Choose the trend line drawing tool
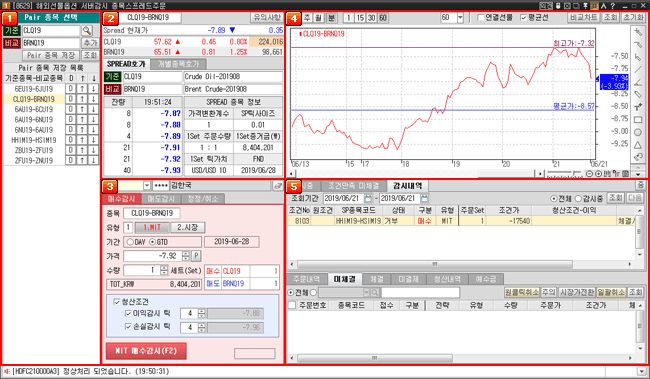The width and height of the screenshot is (650, 379). click(x=638, y=69)
